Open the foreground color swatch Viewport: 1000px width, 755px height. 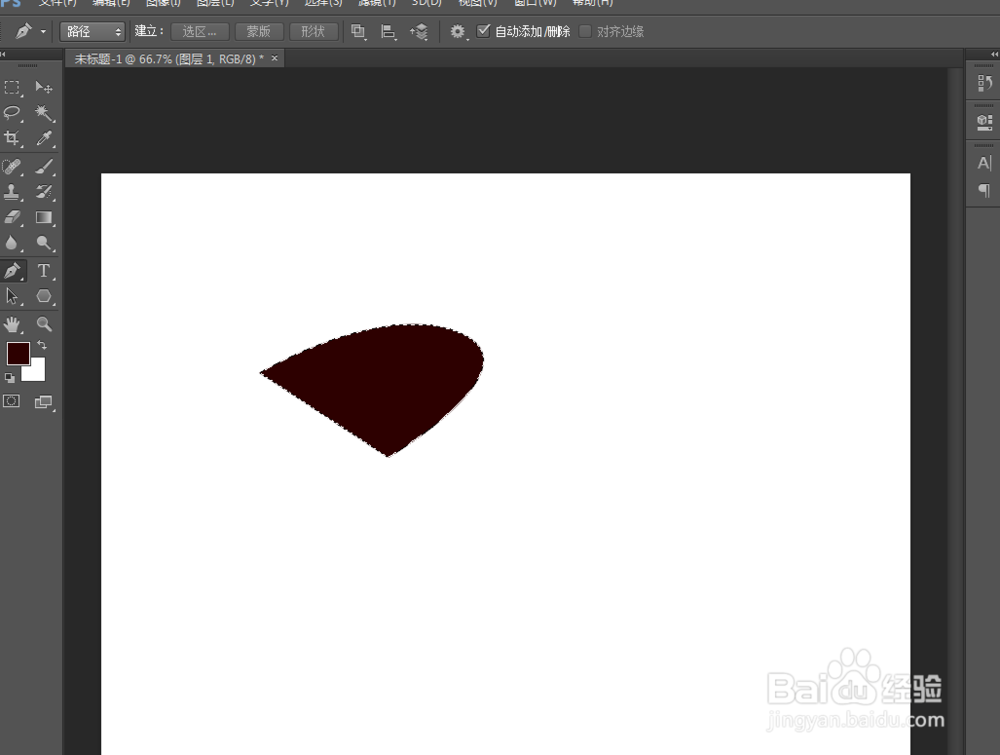point(18,353)
